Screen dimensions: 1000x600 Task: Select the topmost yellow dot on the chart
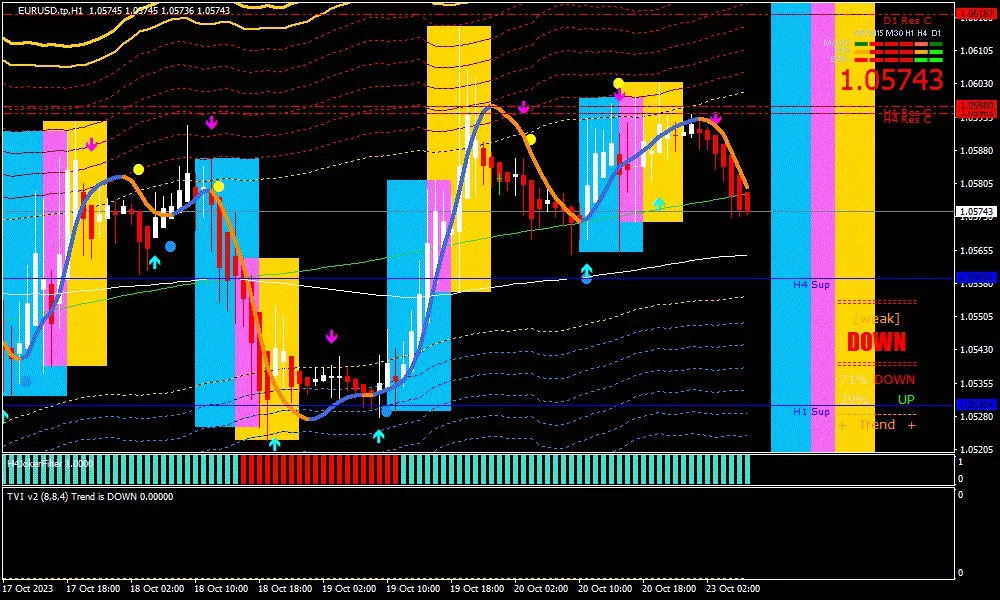pos(618,84)
